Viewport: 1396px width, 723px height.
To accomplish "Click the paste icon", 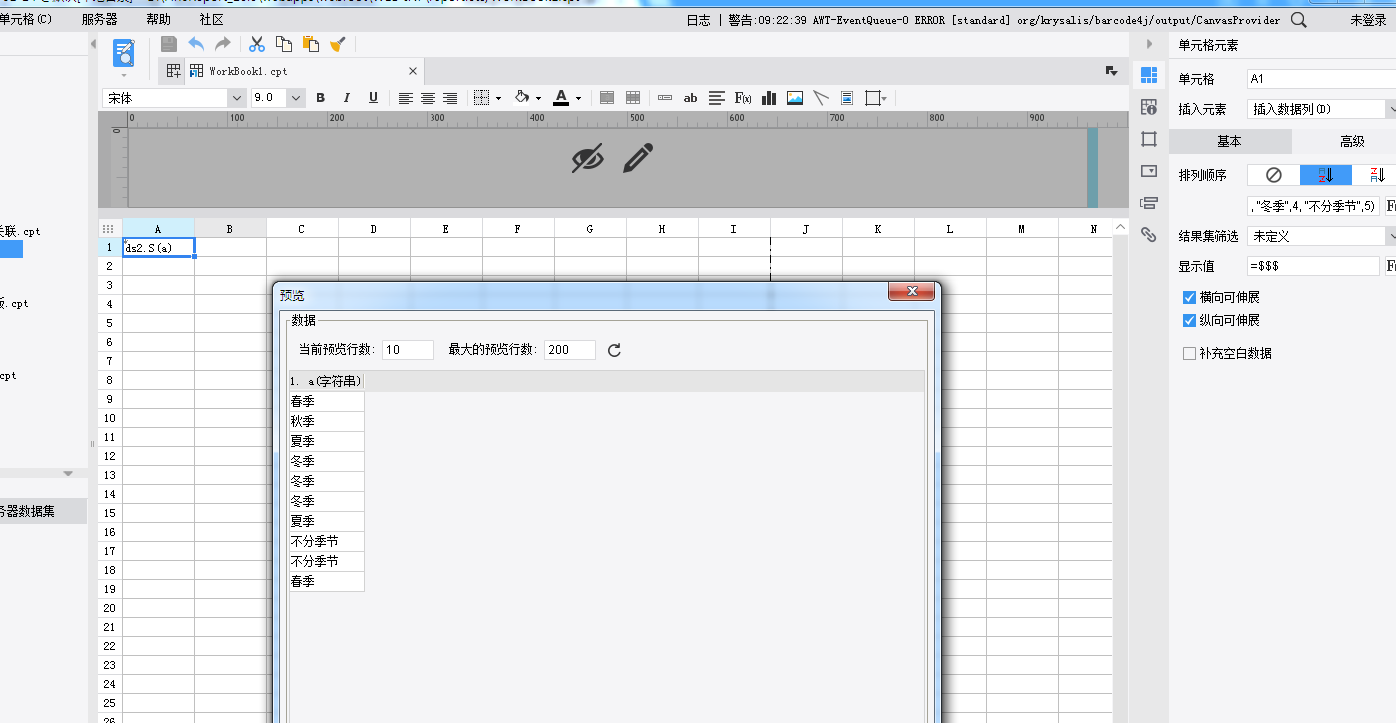I will 311,44.
